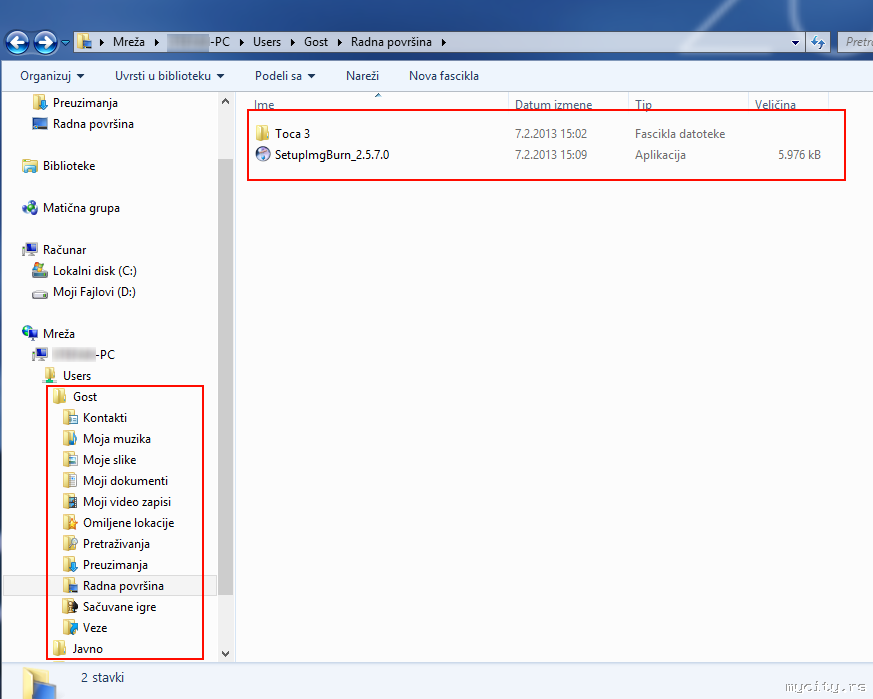Click navigation pane scroll down arrow
The height and width of the screenshot is (699, 873).
point(225,654)
